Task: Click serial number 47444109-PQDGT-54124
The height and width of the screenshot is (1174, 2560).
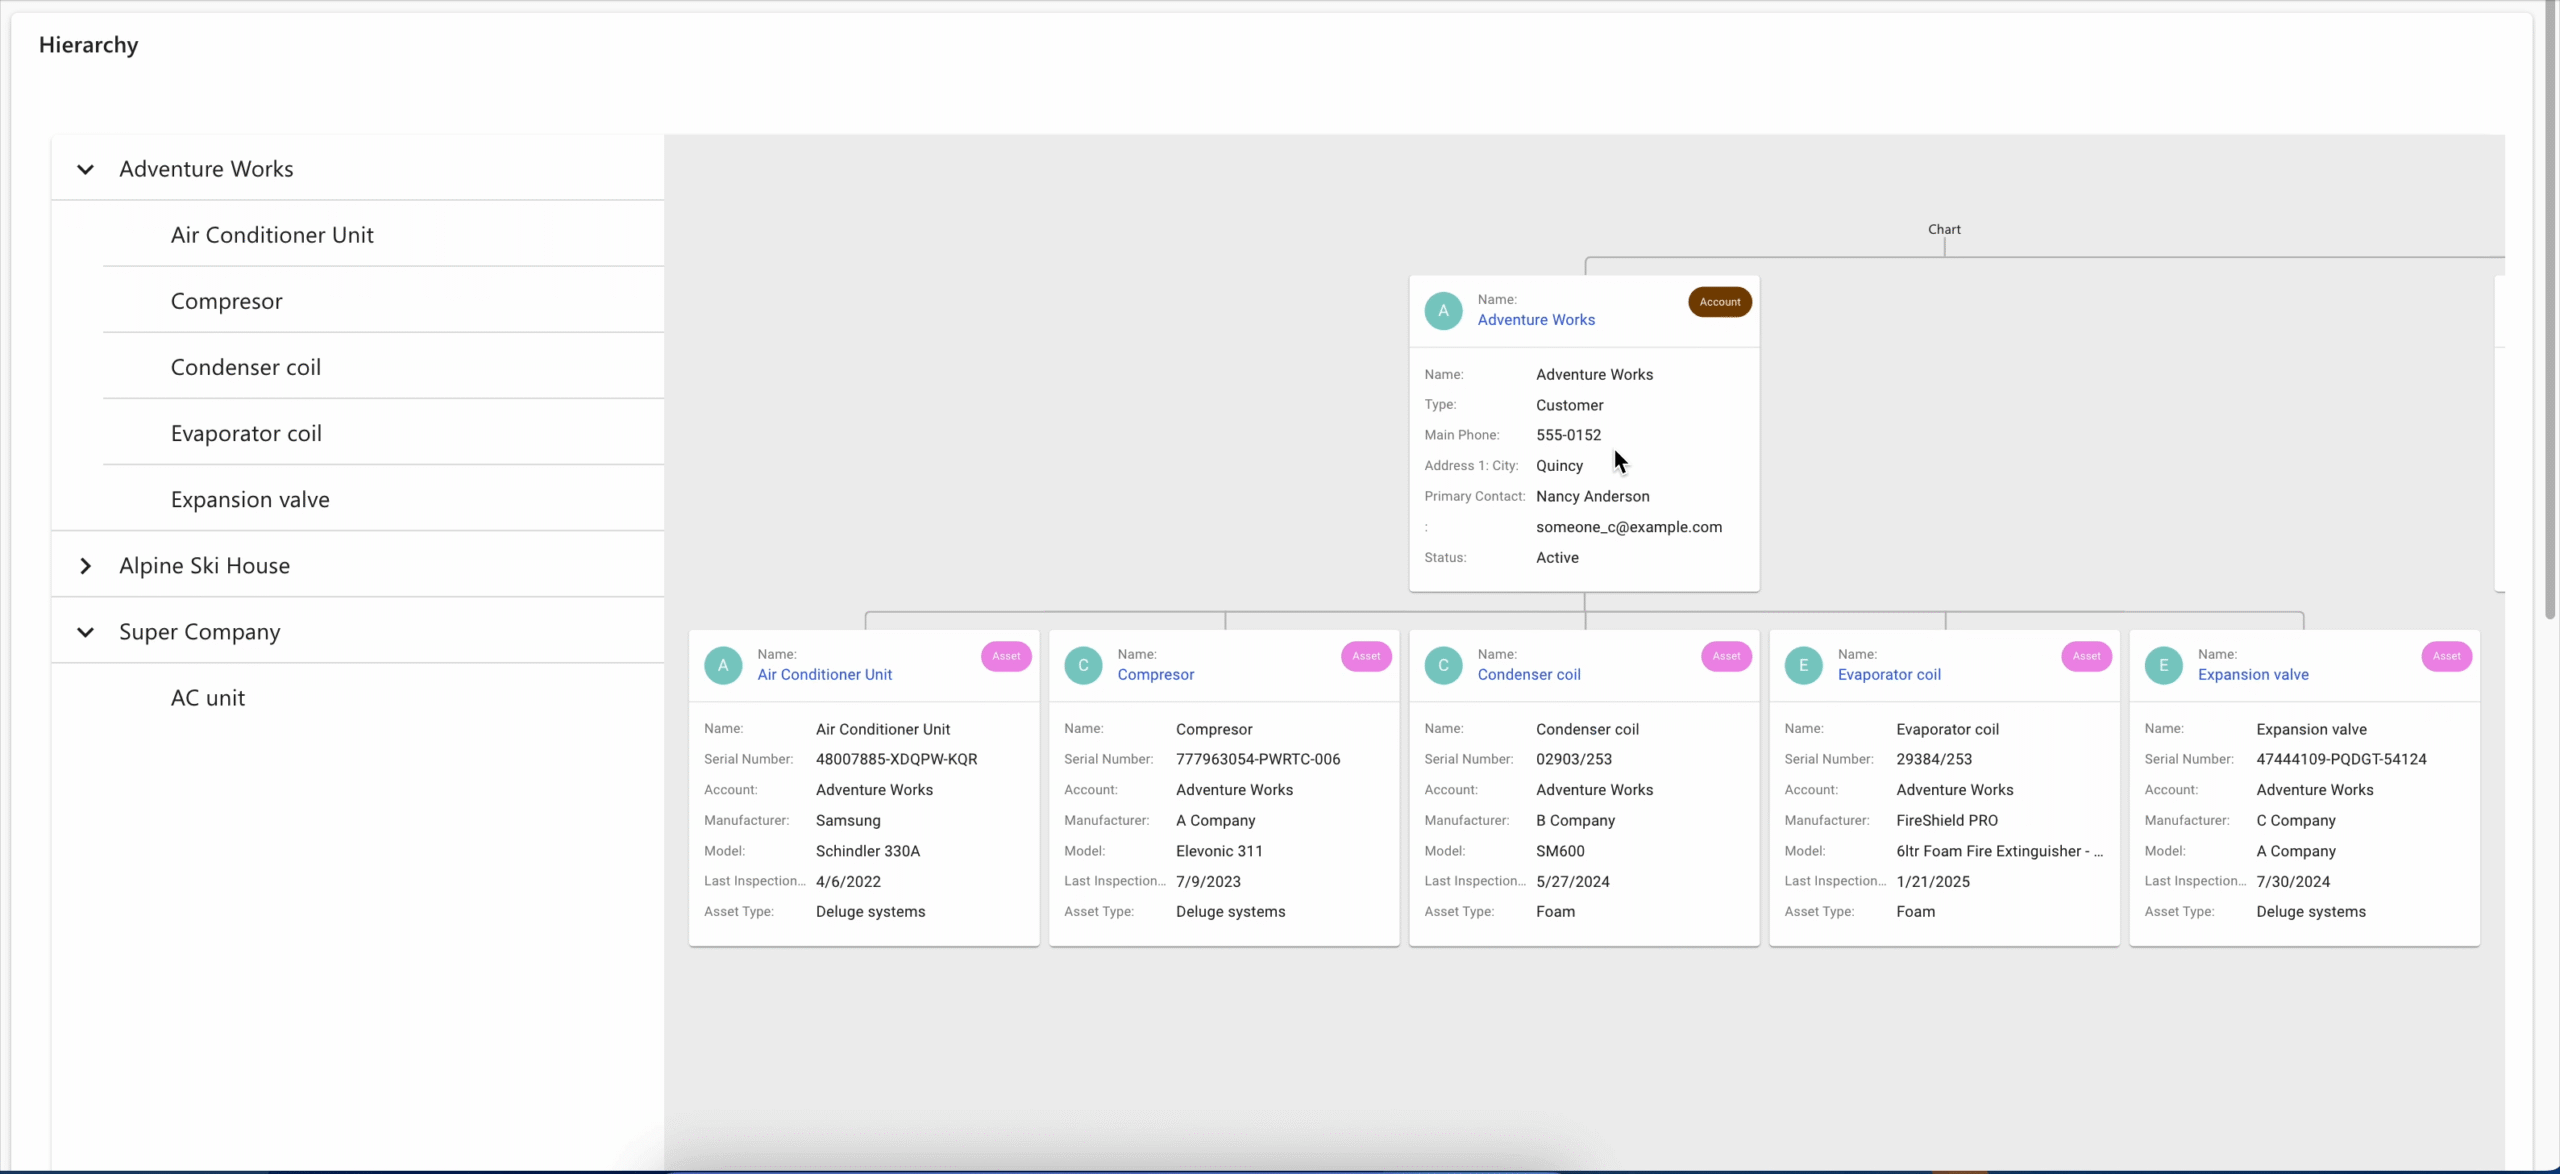Action: pyautogui.click(x=2341, y=759)
